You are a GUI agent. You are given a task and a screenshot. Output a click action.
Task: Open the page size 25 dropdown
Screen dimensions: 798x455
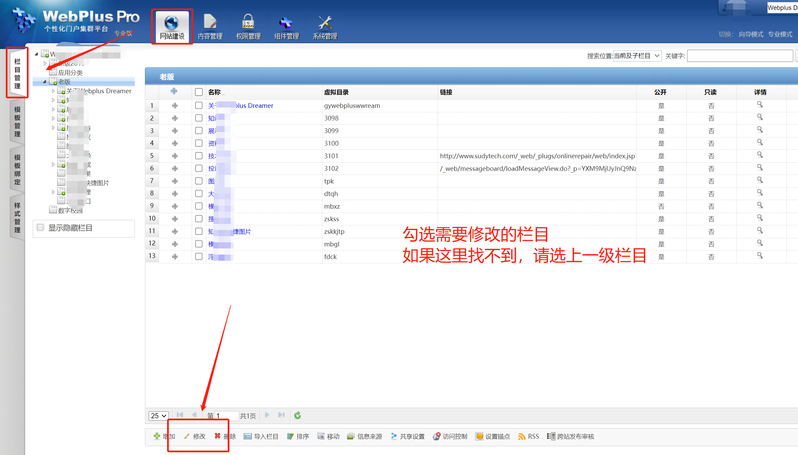[x=158, y=415]
